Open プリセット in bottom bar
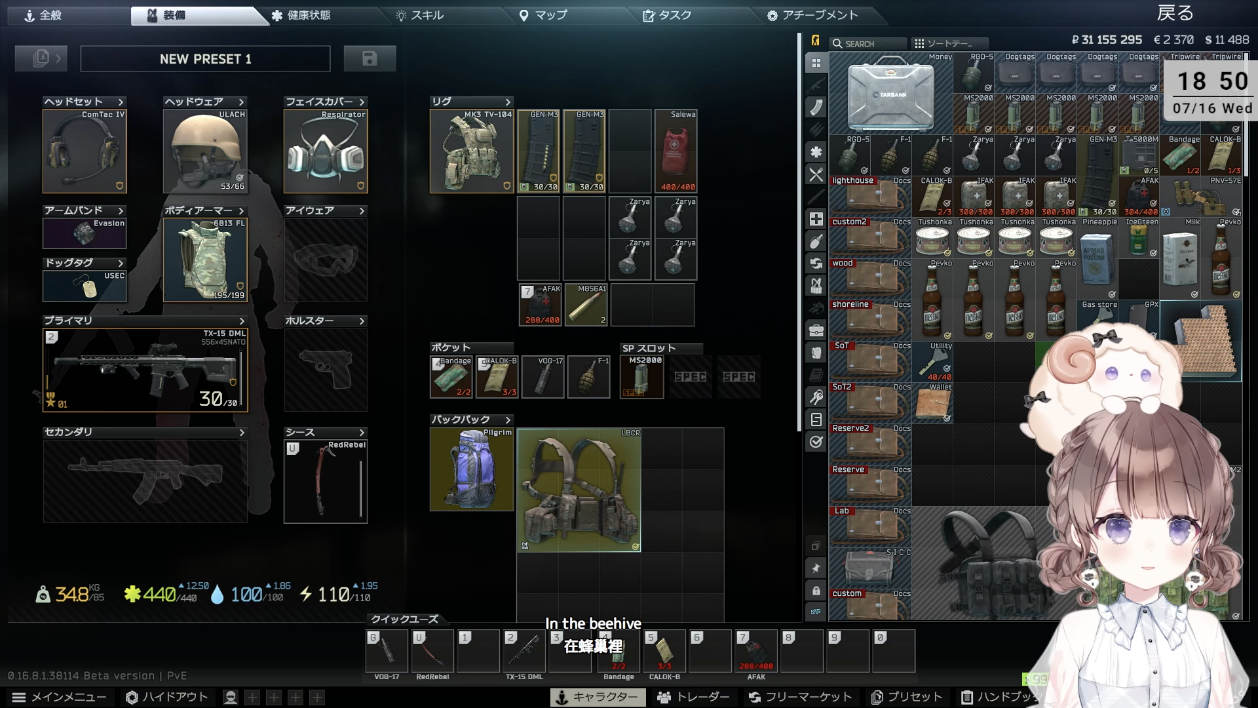The image size is (1258, 708). pyautogui.click(x=906, y=697)
